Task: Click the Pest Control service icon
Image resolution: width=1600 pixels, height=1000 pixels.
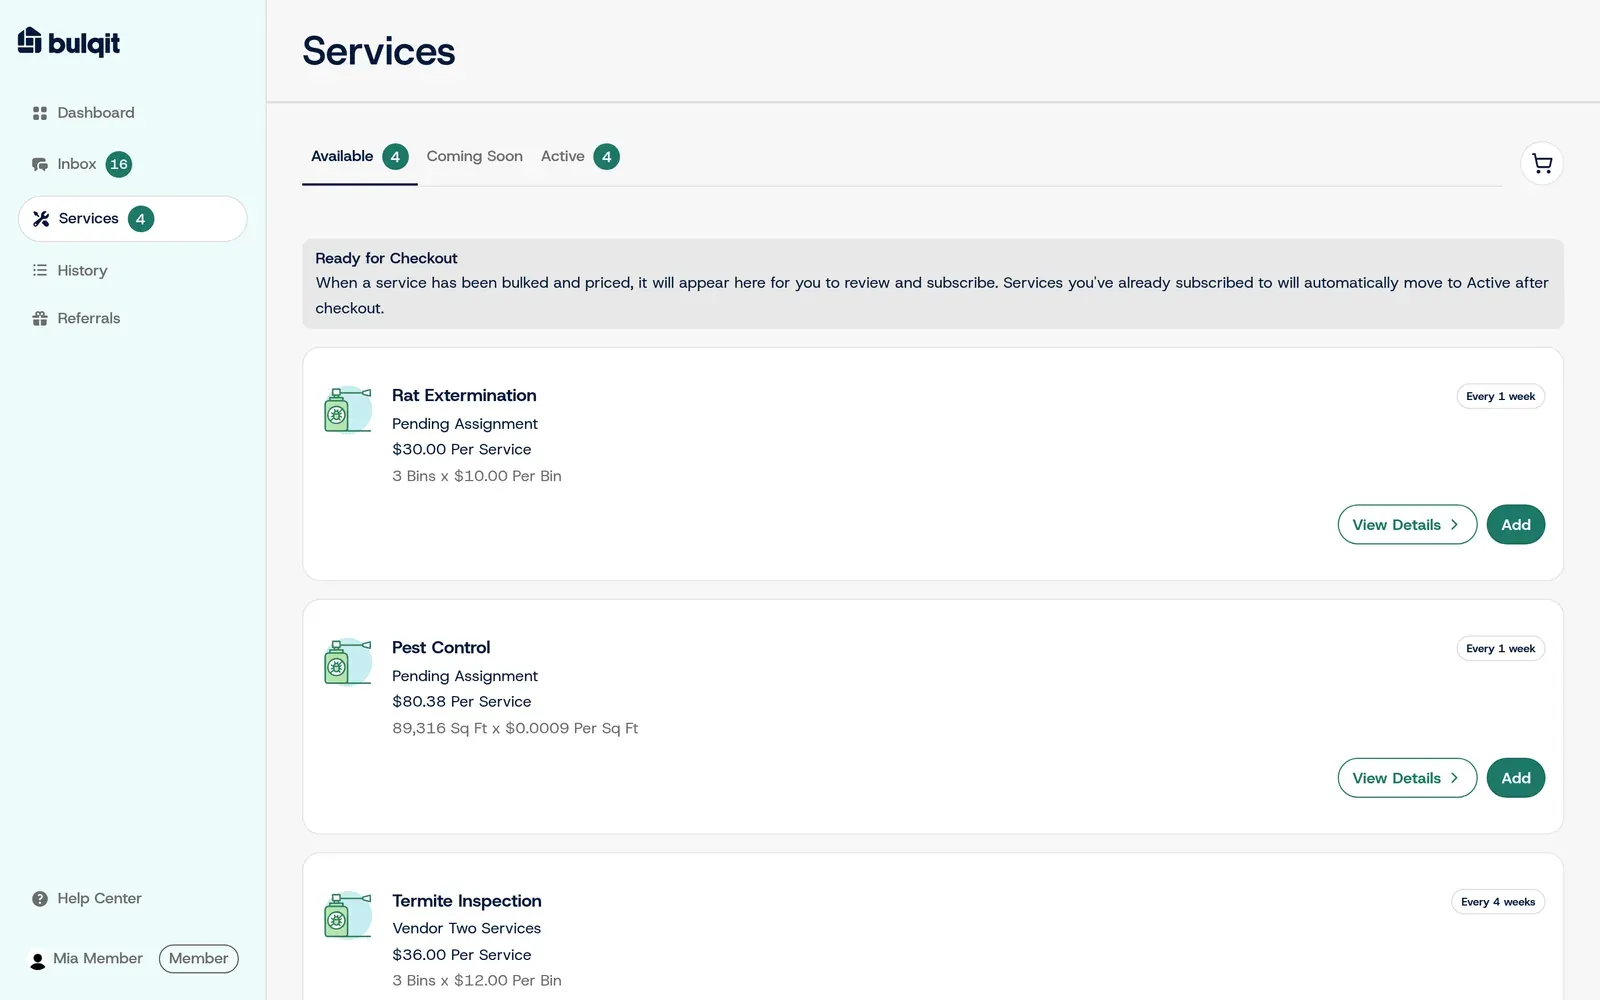Action: pos(347,662)
